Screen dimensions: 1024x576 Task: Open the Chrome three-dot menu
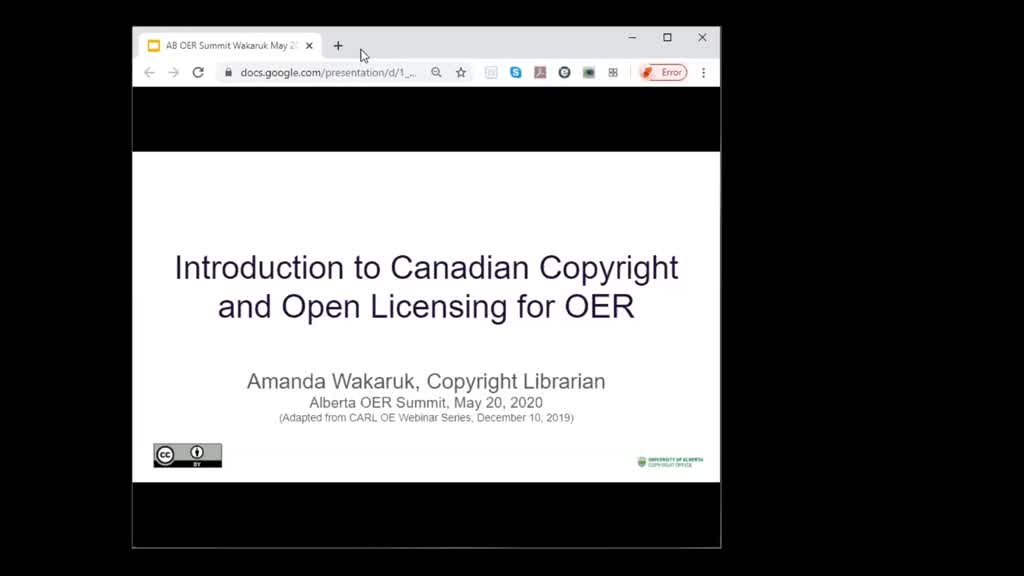point(703,72)
